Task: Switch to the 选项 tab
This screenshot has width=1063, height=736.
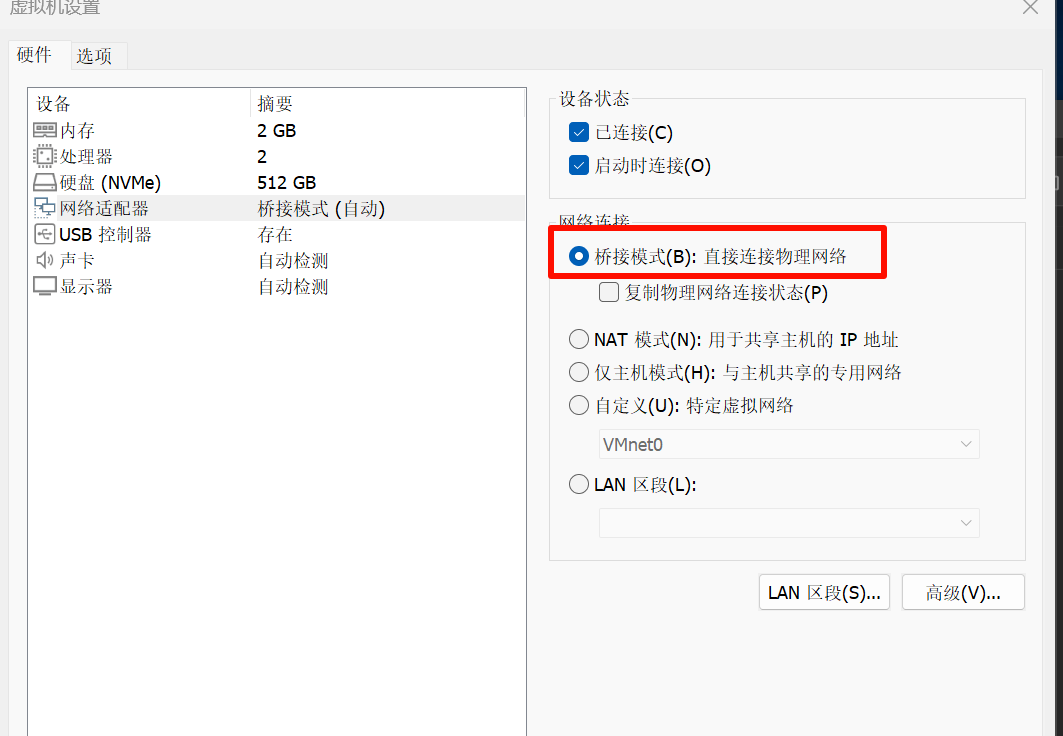Action: click(x=94, y=56)
